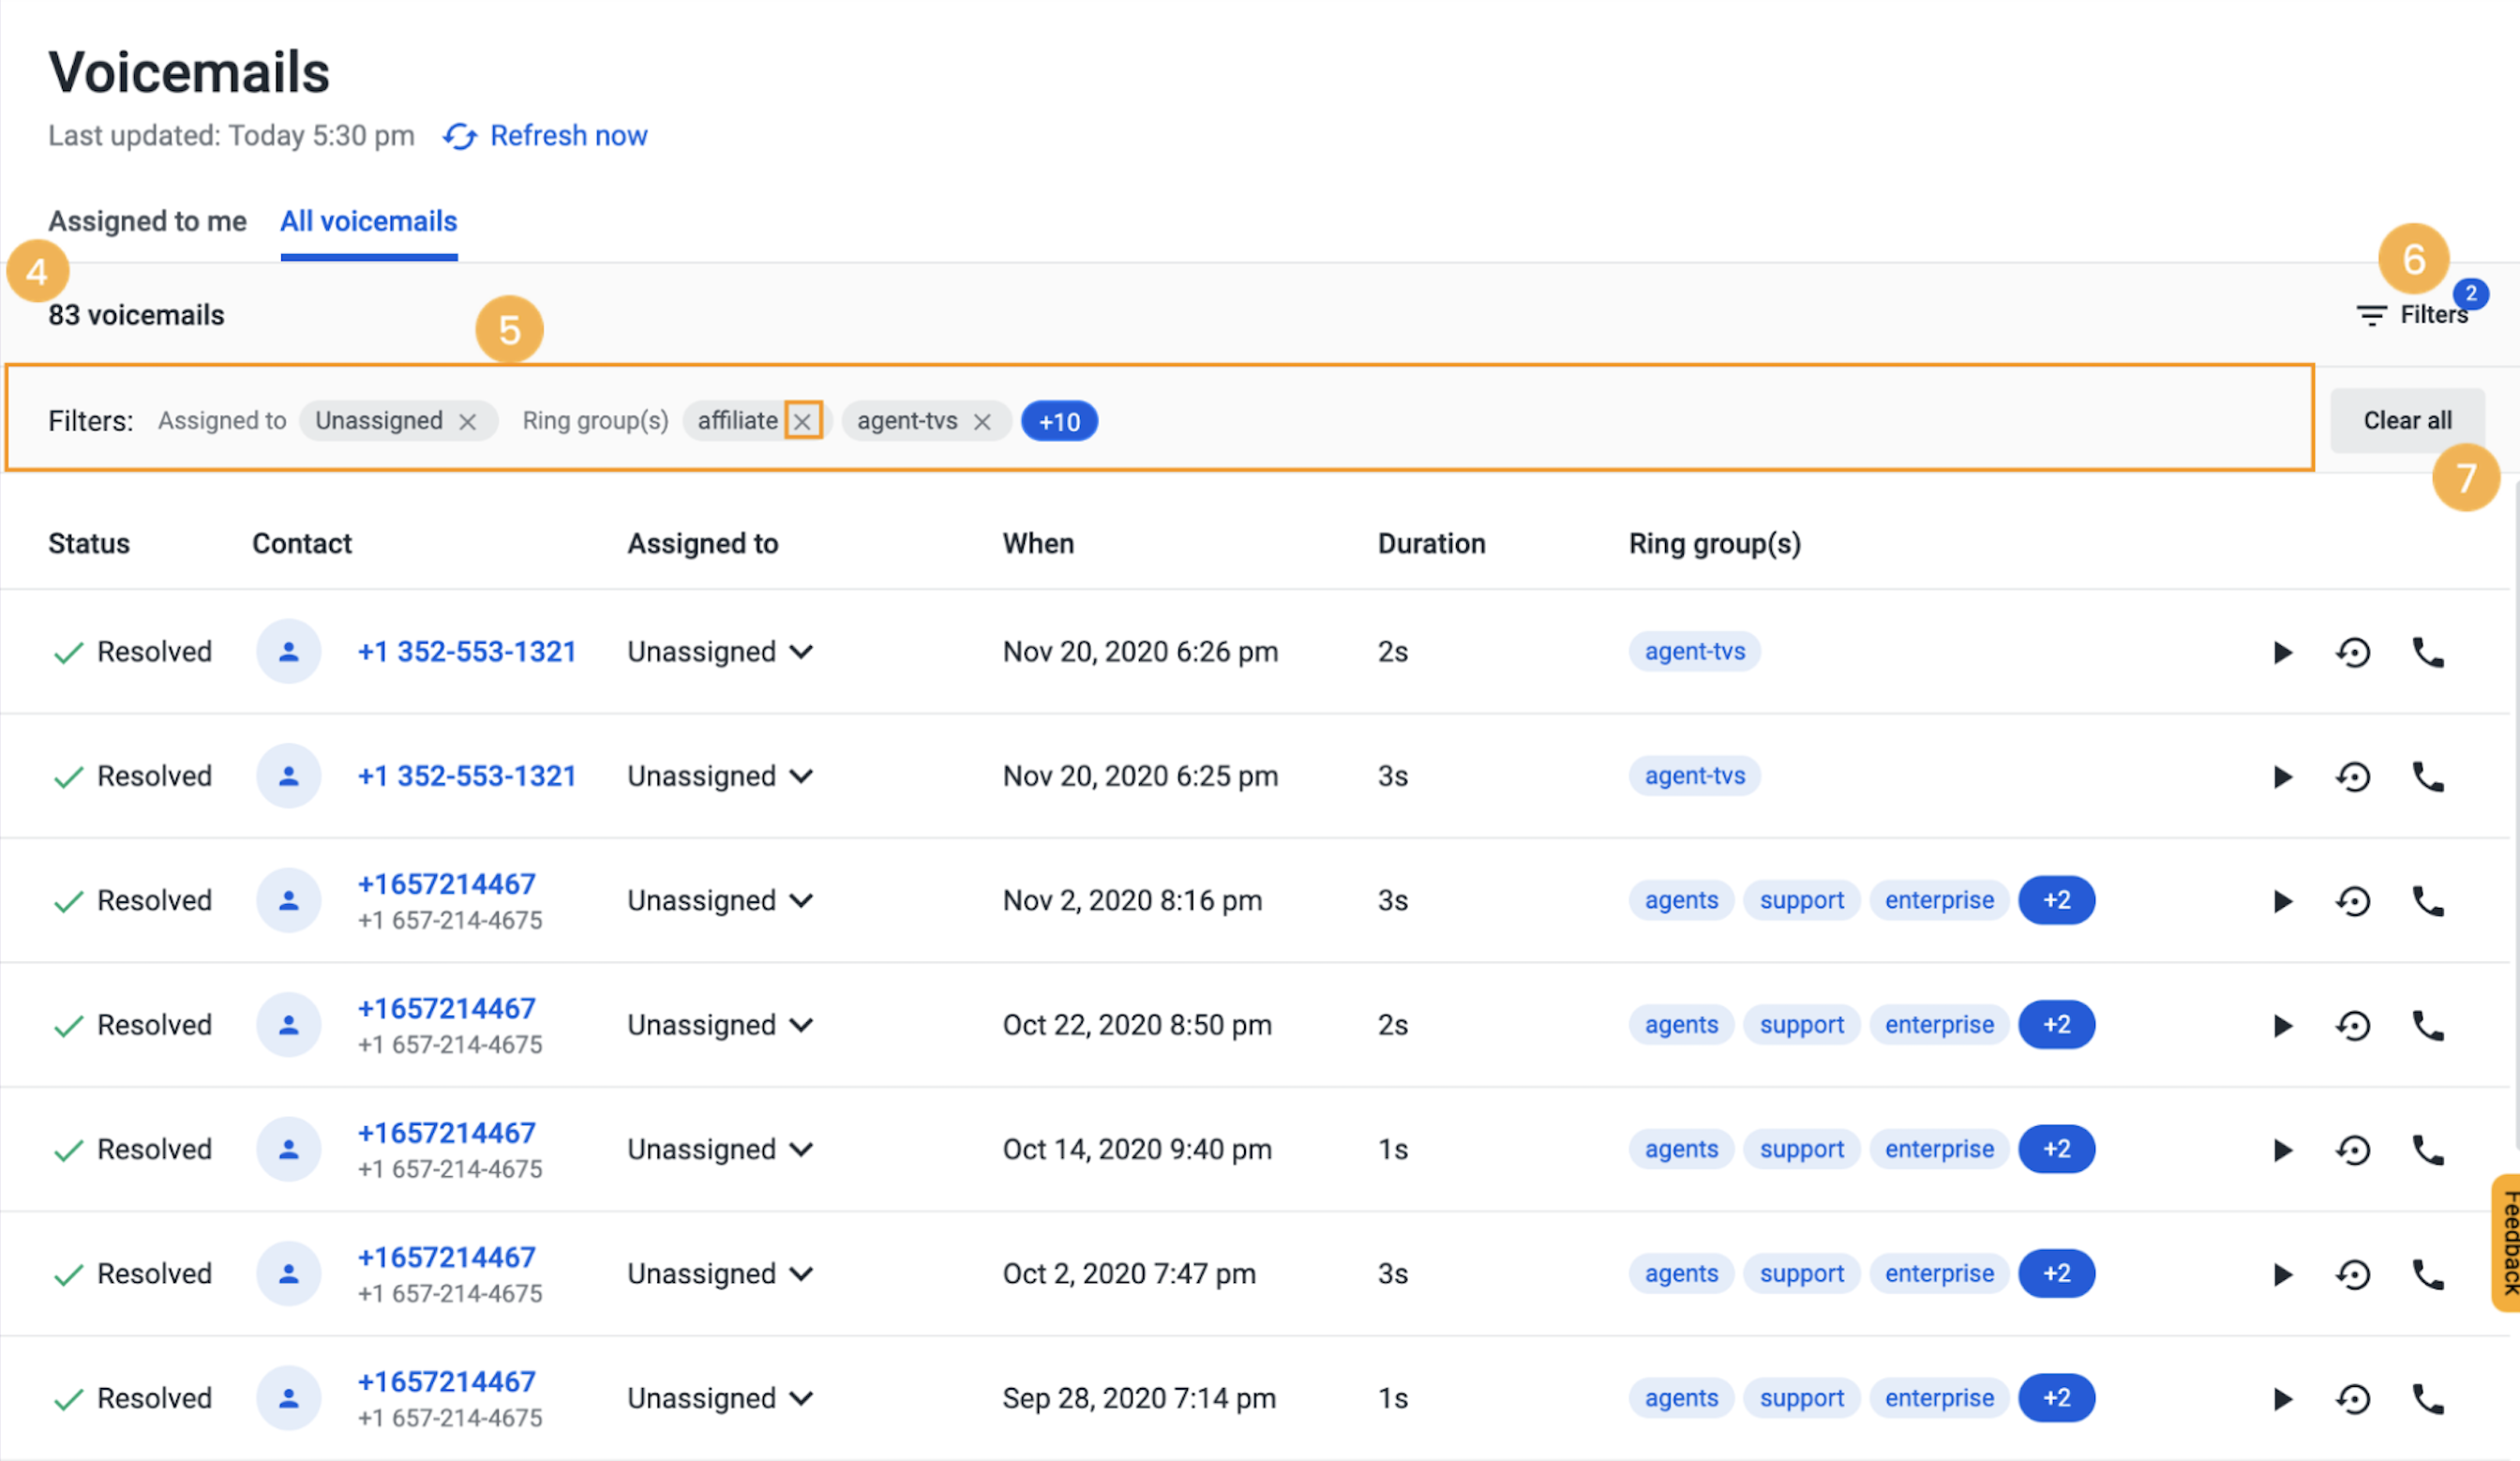Click phone icon in Sep 28 row

tap(2428, 1399)
